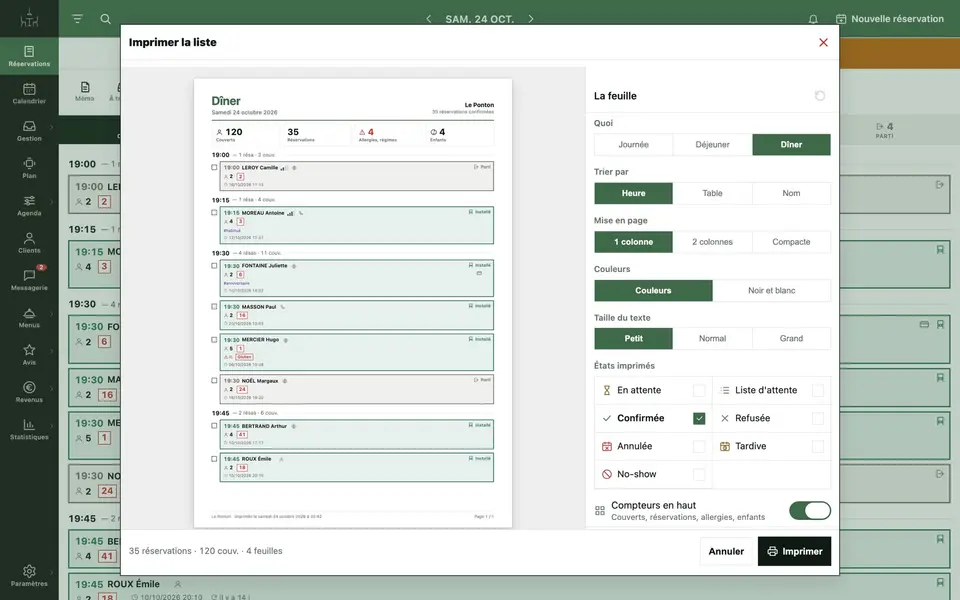The width and height of the screenshot is (960, 600).
Task: Click the print preview page thumbnail
Action: pyautogui.click(x=353, y=303)
